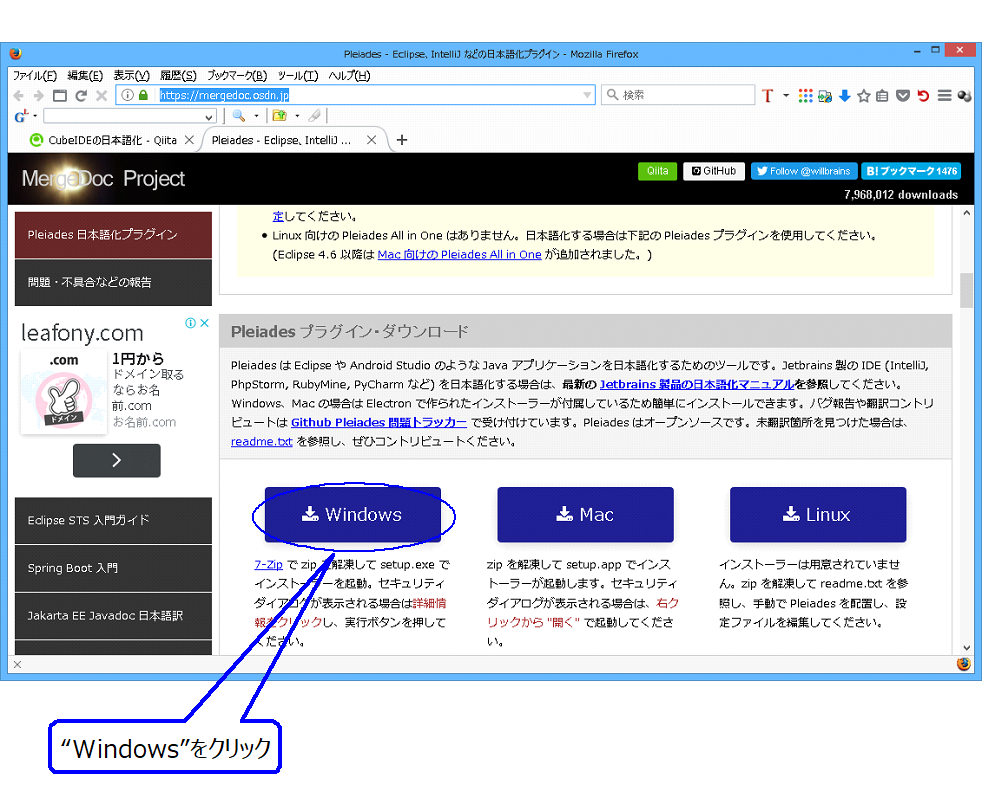Click the Windows download button
The width and height of the screenshot is (982, 789).
pyautogui.click(x=354, y=514)
